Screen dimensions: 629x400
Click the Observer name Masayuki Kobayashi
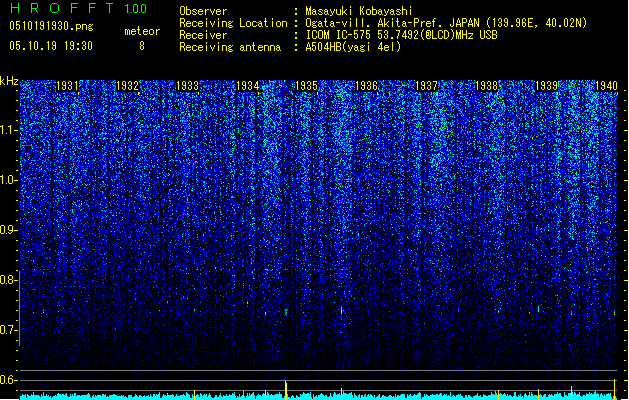tap(359, 11)
